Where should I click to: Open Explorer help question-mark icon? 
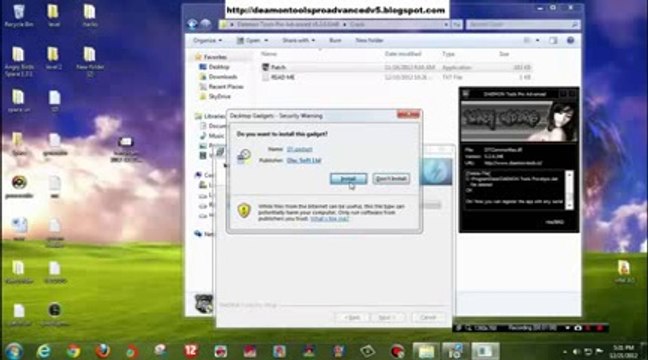pos(571,41)
